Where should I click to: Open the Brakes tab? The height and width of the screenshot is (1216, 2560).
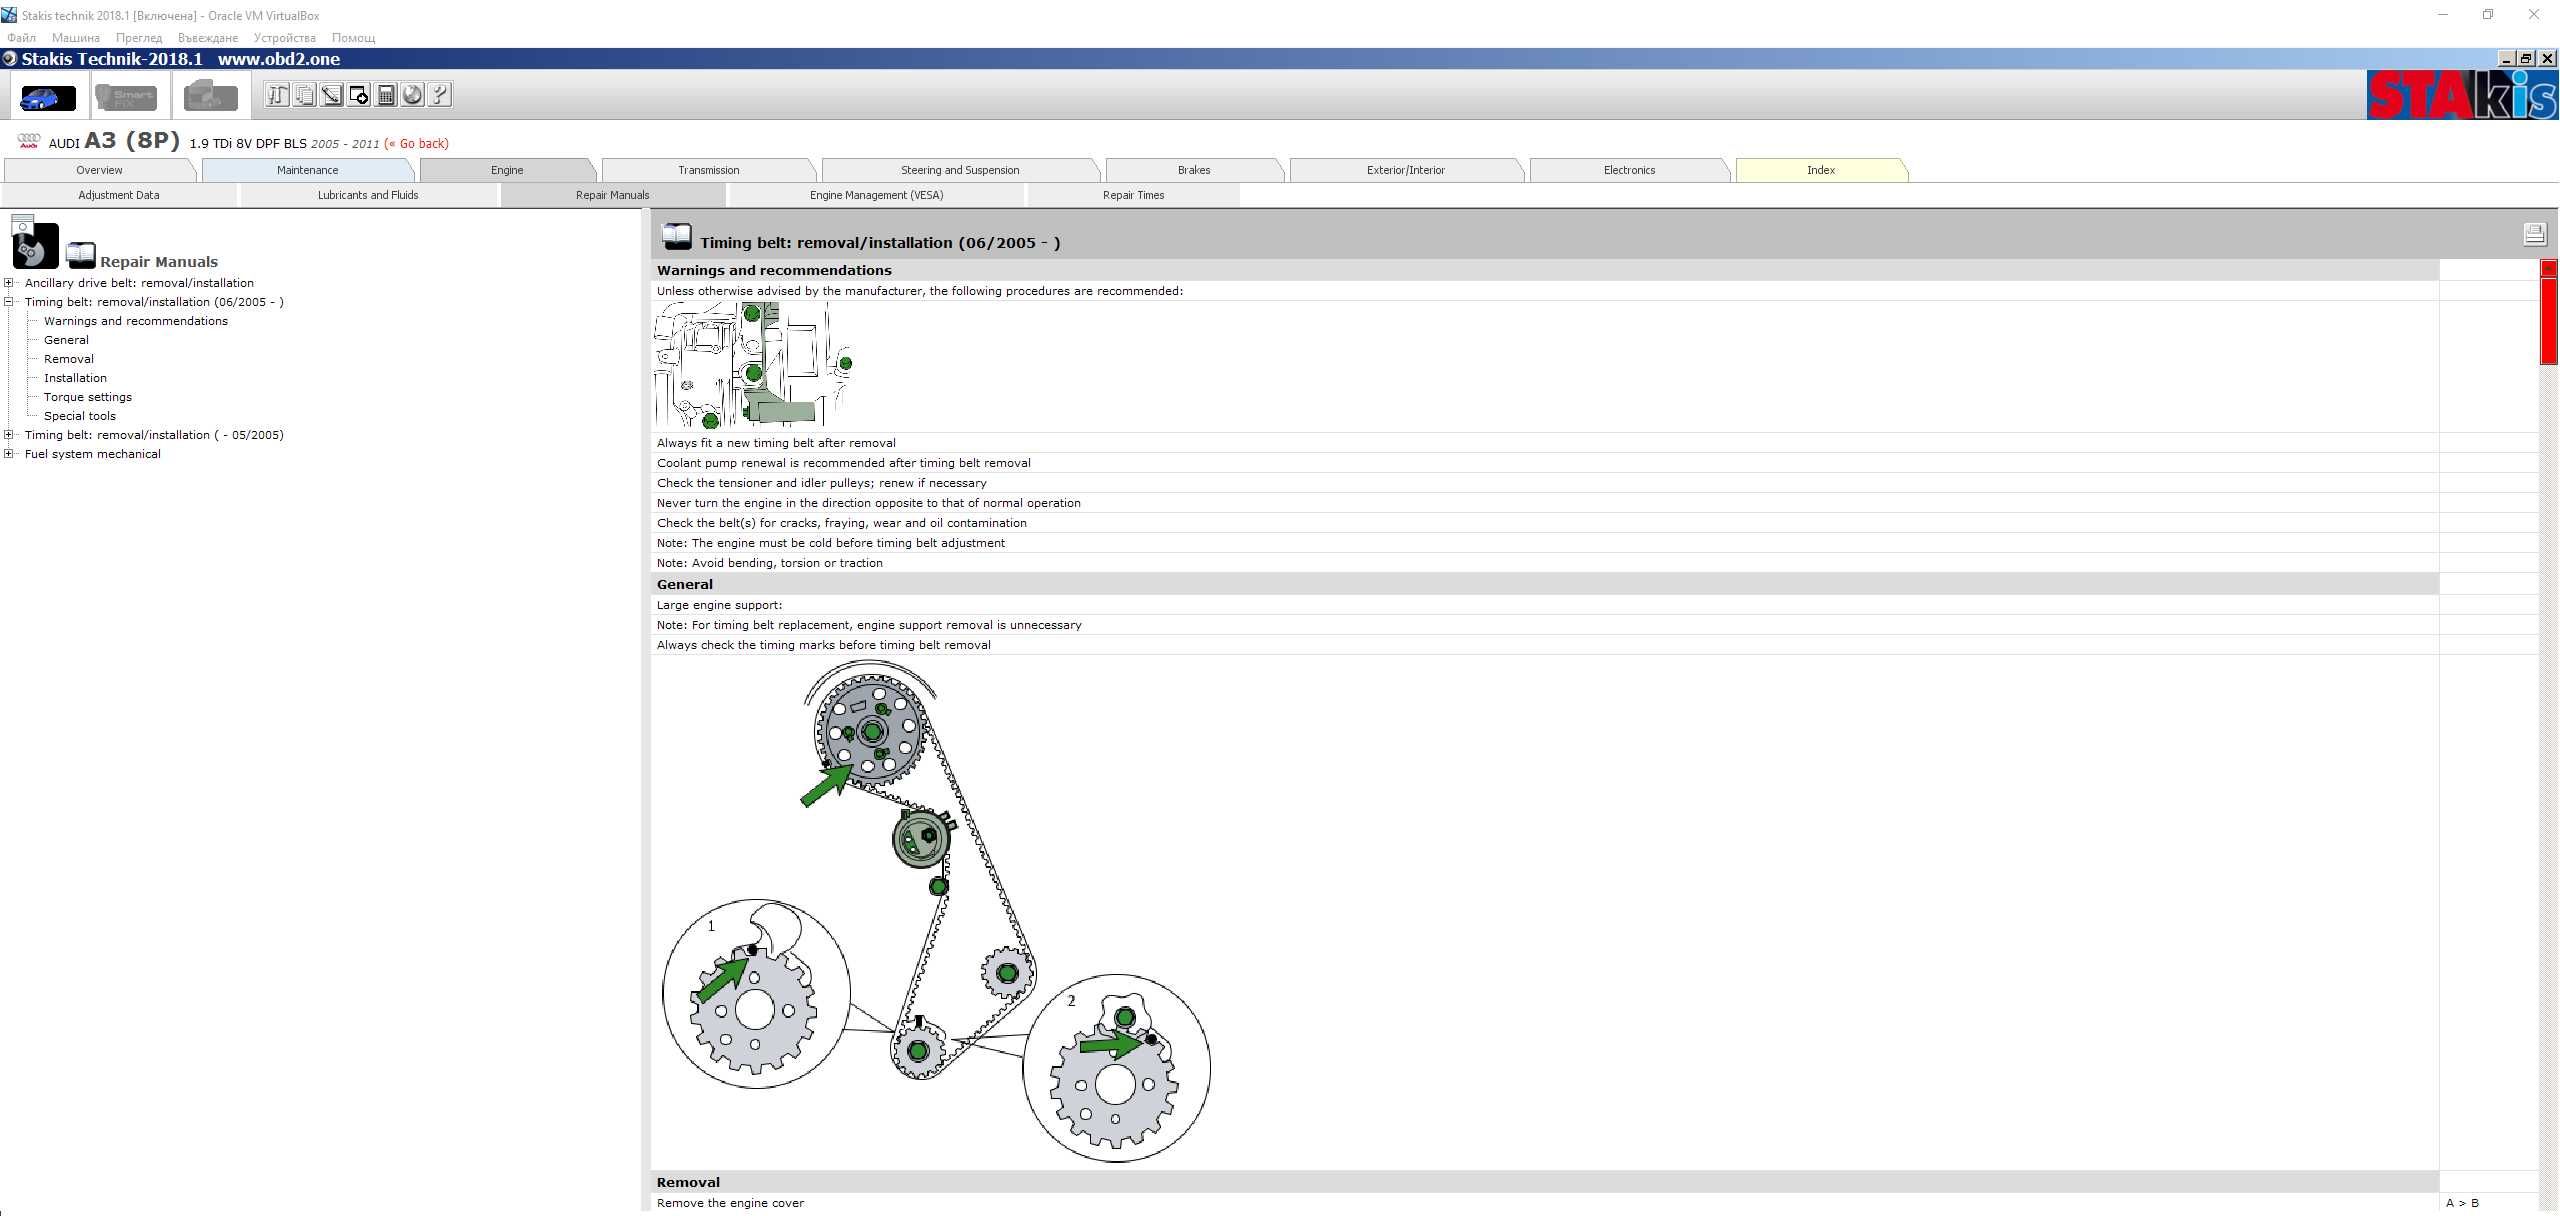pyautogui.click(x=1193, y=170)
